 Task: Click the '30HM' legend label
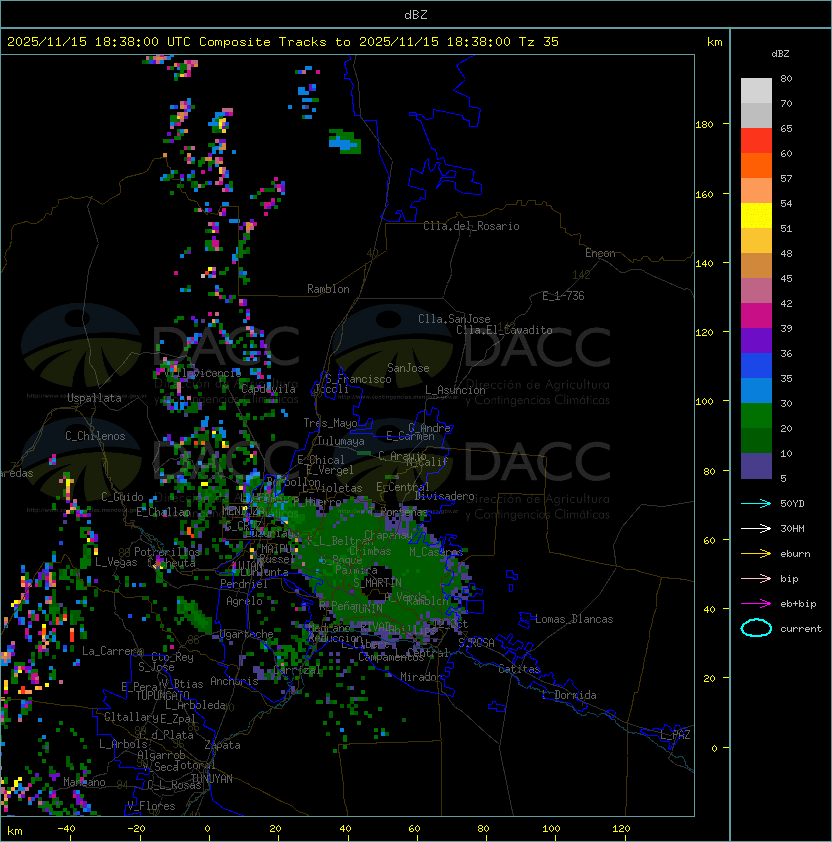pyautogui.click(x=792, y=528)
